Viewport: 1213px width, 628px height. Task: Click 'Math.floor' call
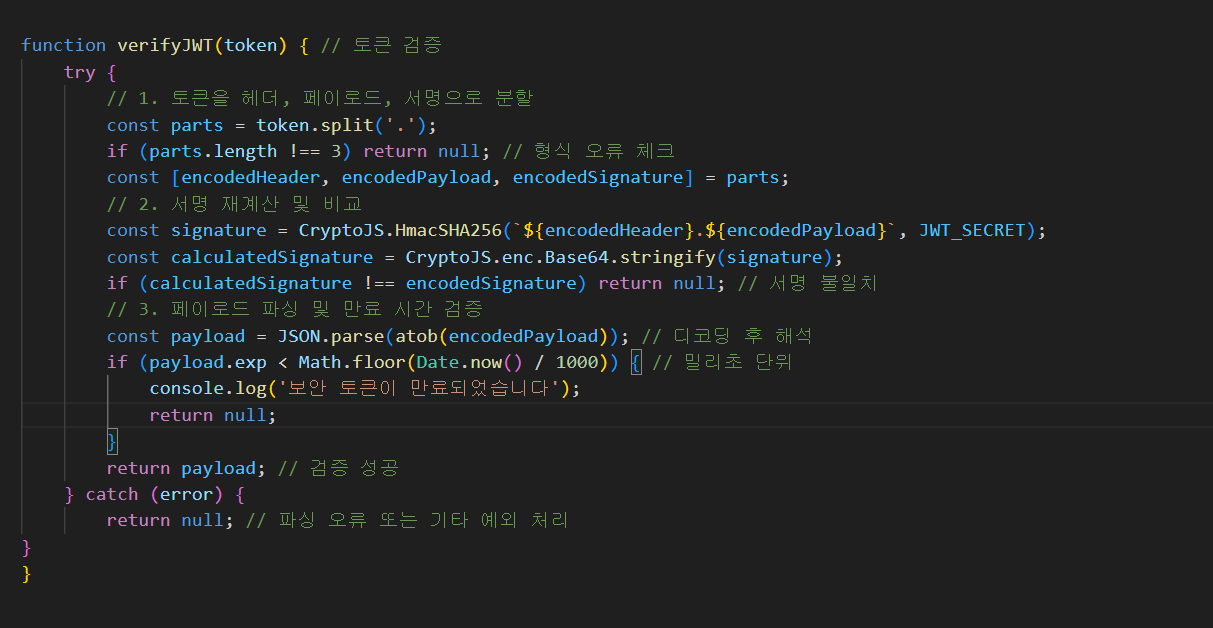pos(352,362)
